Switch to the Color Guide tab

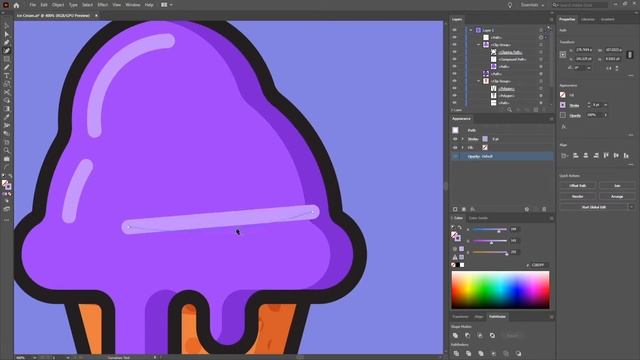(478, 218)
